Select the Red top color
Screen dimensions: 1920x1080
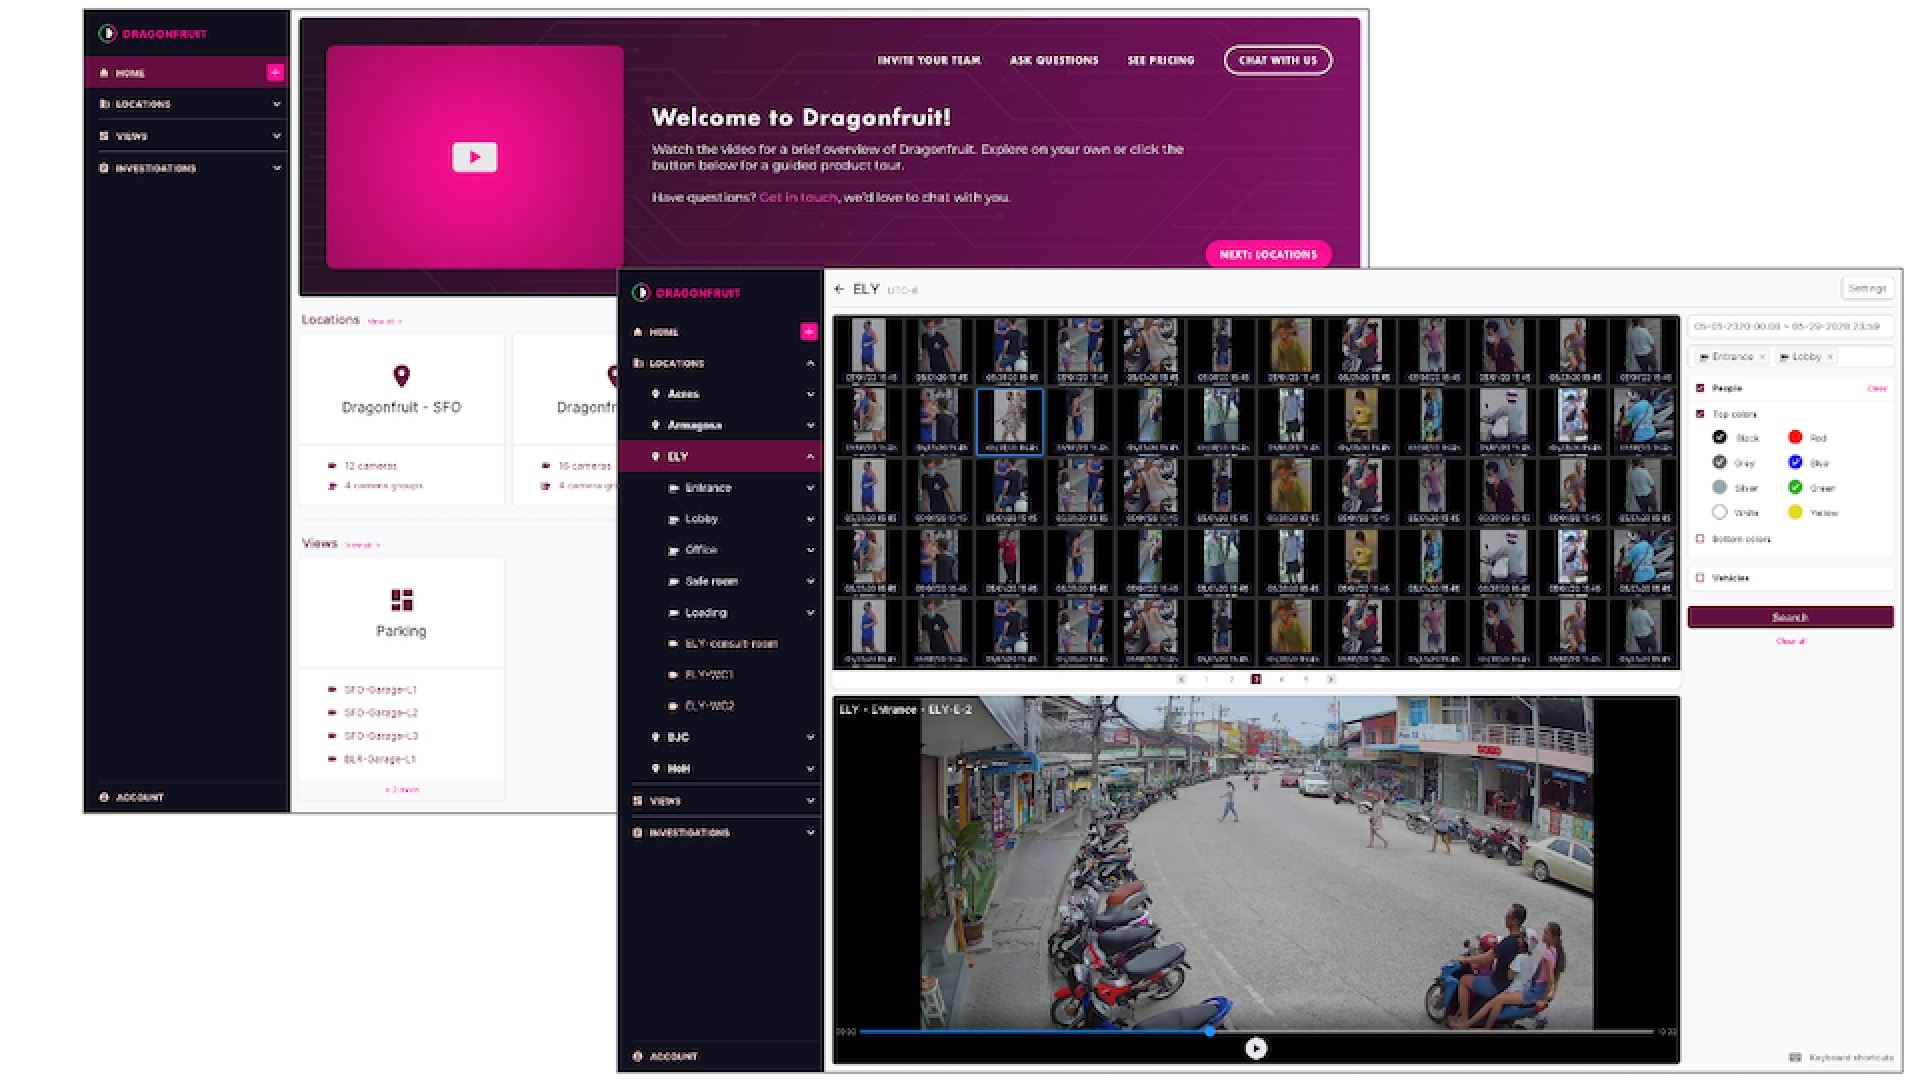pyautogui.click(x=1795, y=437)
